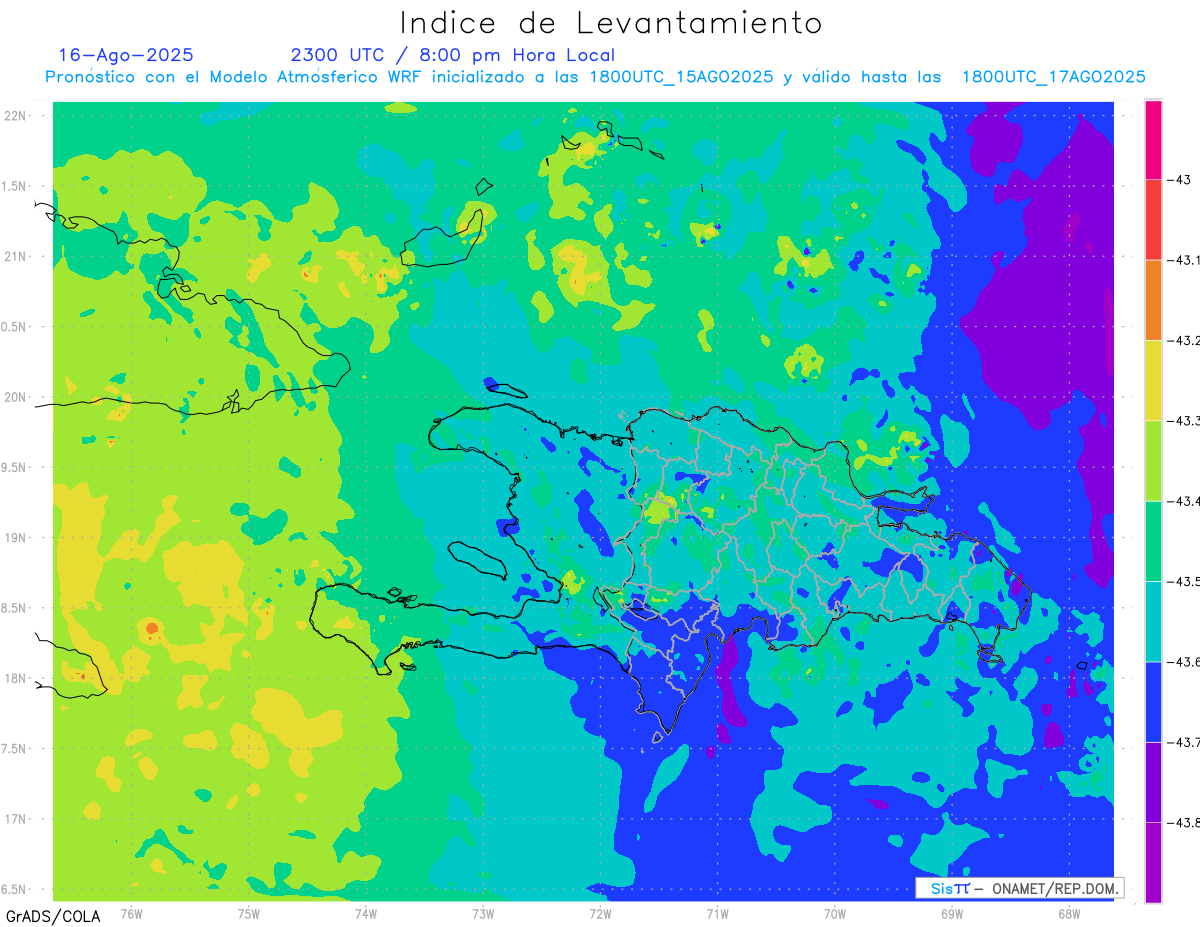Click the '75W' longitude label
Viewport: 1200px width, 927px height.
pyautogui.click(x=249, y=912)
